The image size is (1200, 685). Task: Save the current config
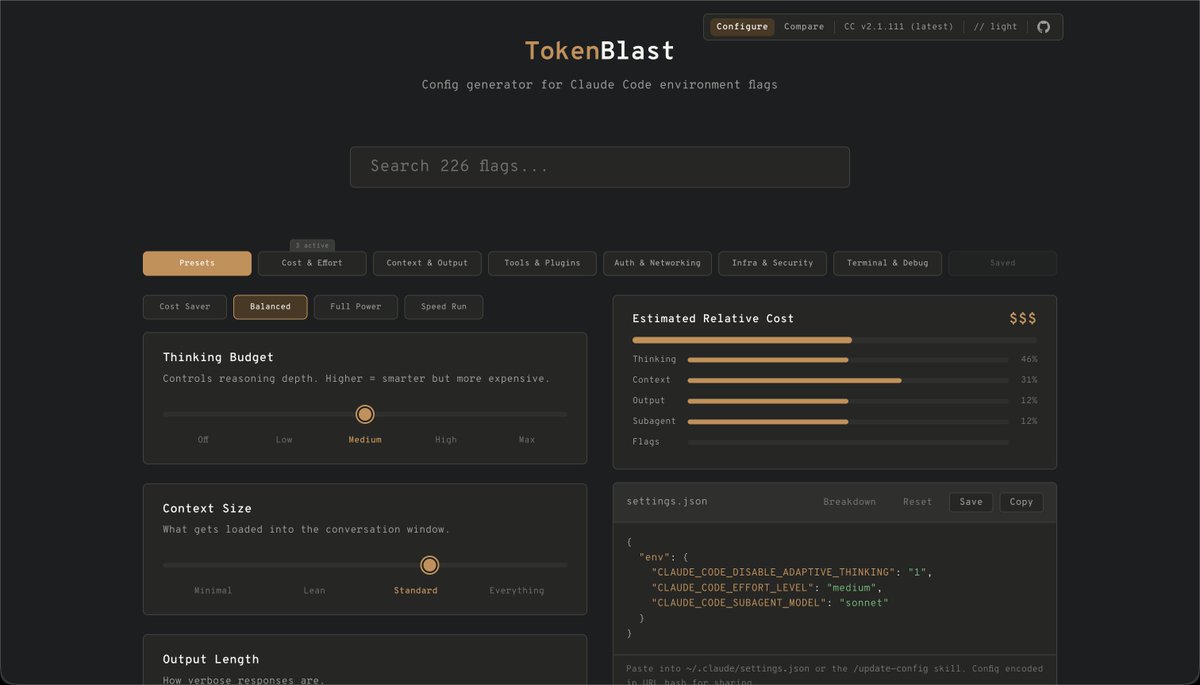click(x=971, y=502)
